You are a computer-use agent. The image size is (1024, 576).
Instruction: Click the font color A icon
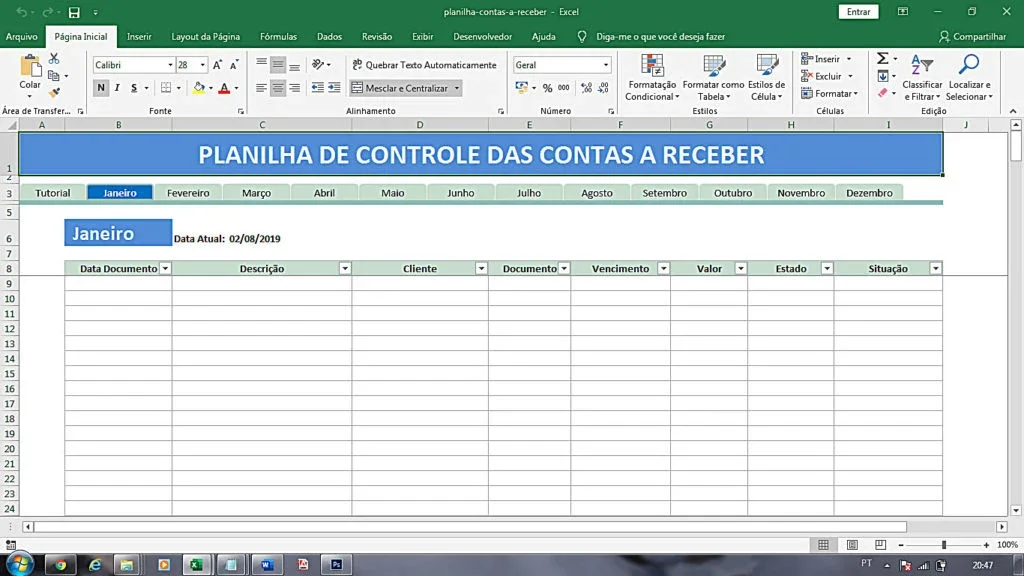[x=224, y=88]
